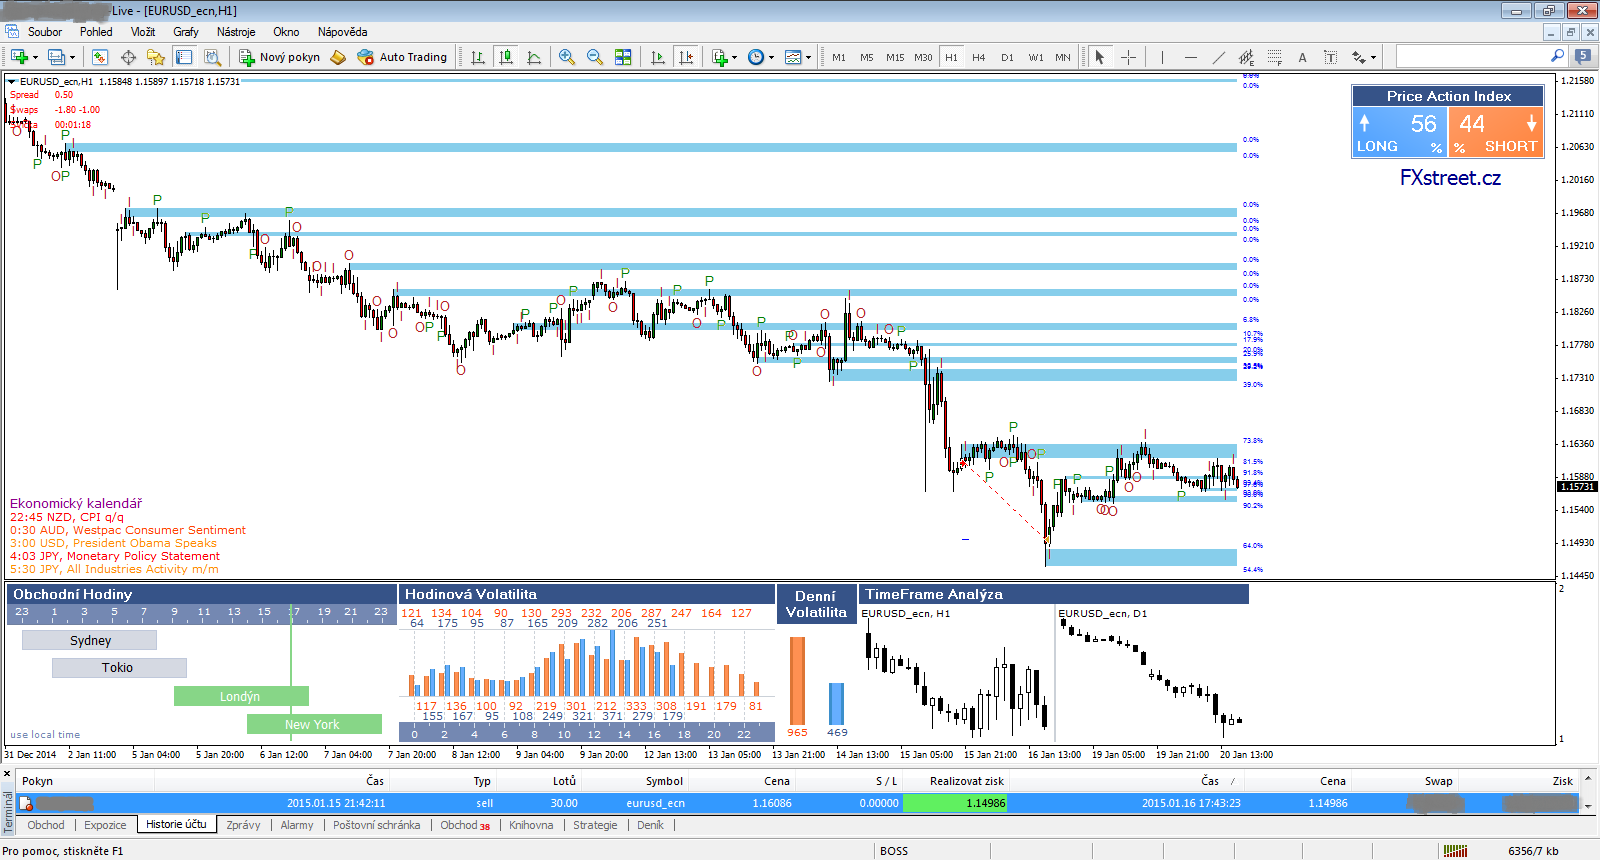
Task: Open the new chart dropdown arrow
Action: point(36,57)
